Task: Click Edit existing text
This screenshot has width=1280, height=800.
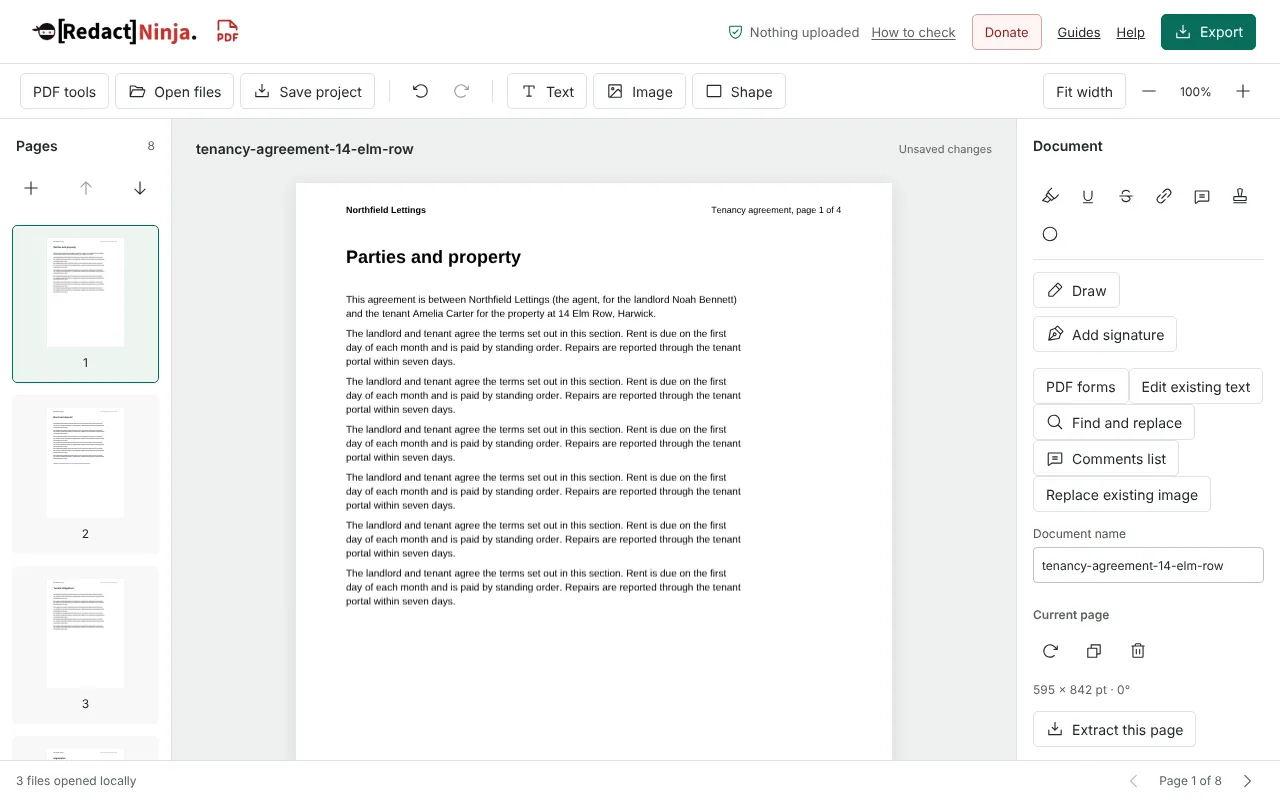Action: pyautogui.click(x=1196, y=386)
